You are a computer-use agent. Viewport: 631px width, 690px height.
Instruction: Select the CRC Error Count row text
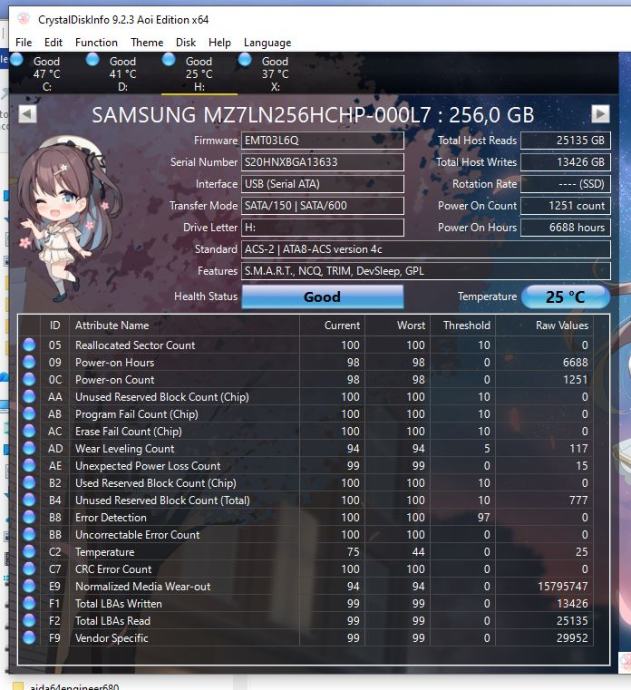(114, 569)
